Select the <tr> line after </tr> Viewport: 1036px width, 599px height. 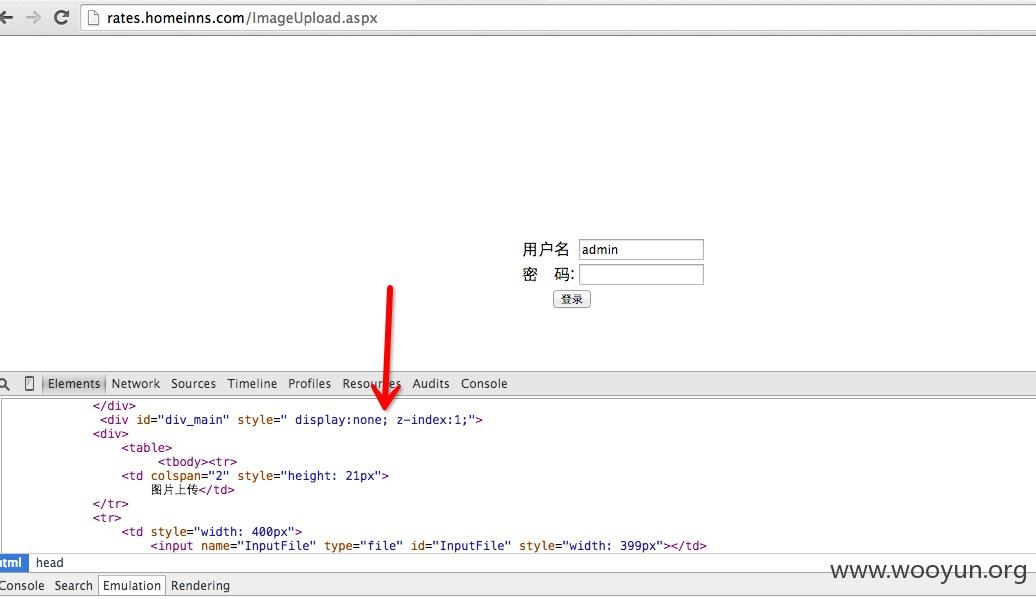click(107, 518)
